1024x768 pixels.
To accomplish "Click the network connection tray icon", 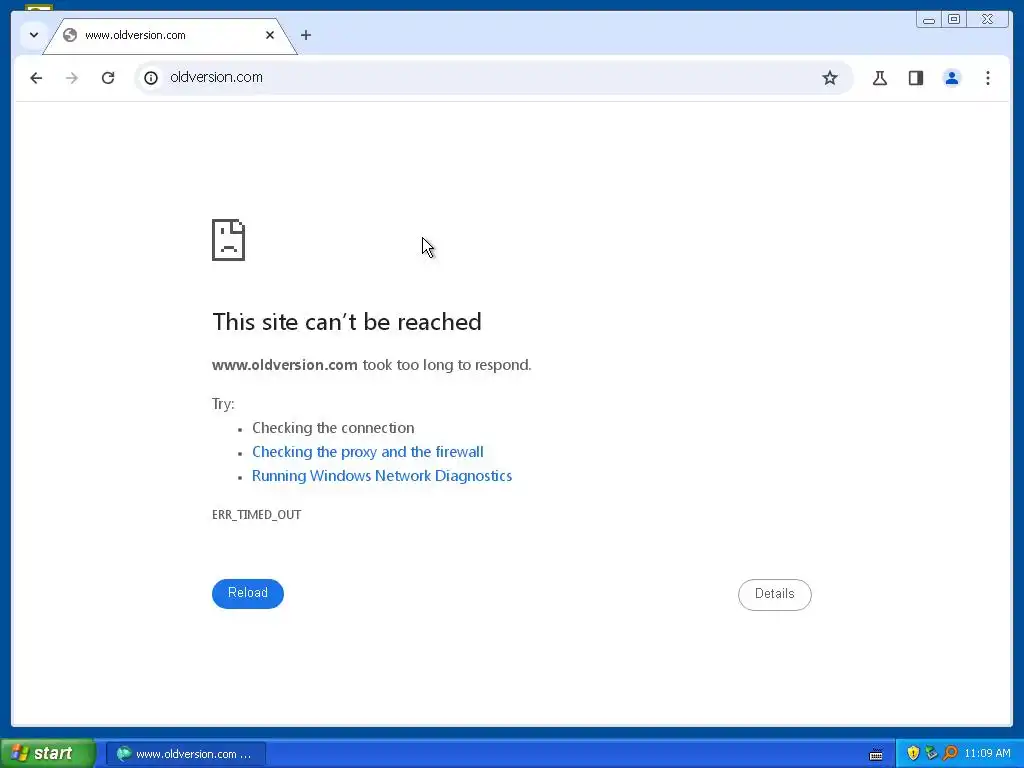I will coord(931,754).
